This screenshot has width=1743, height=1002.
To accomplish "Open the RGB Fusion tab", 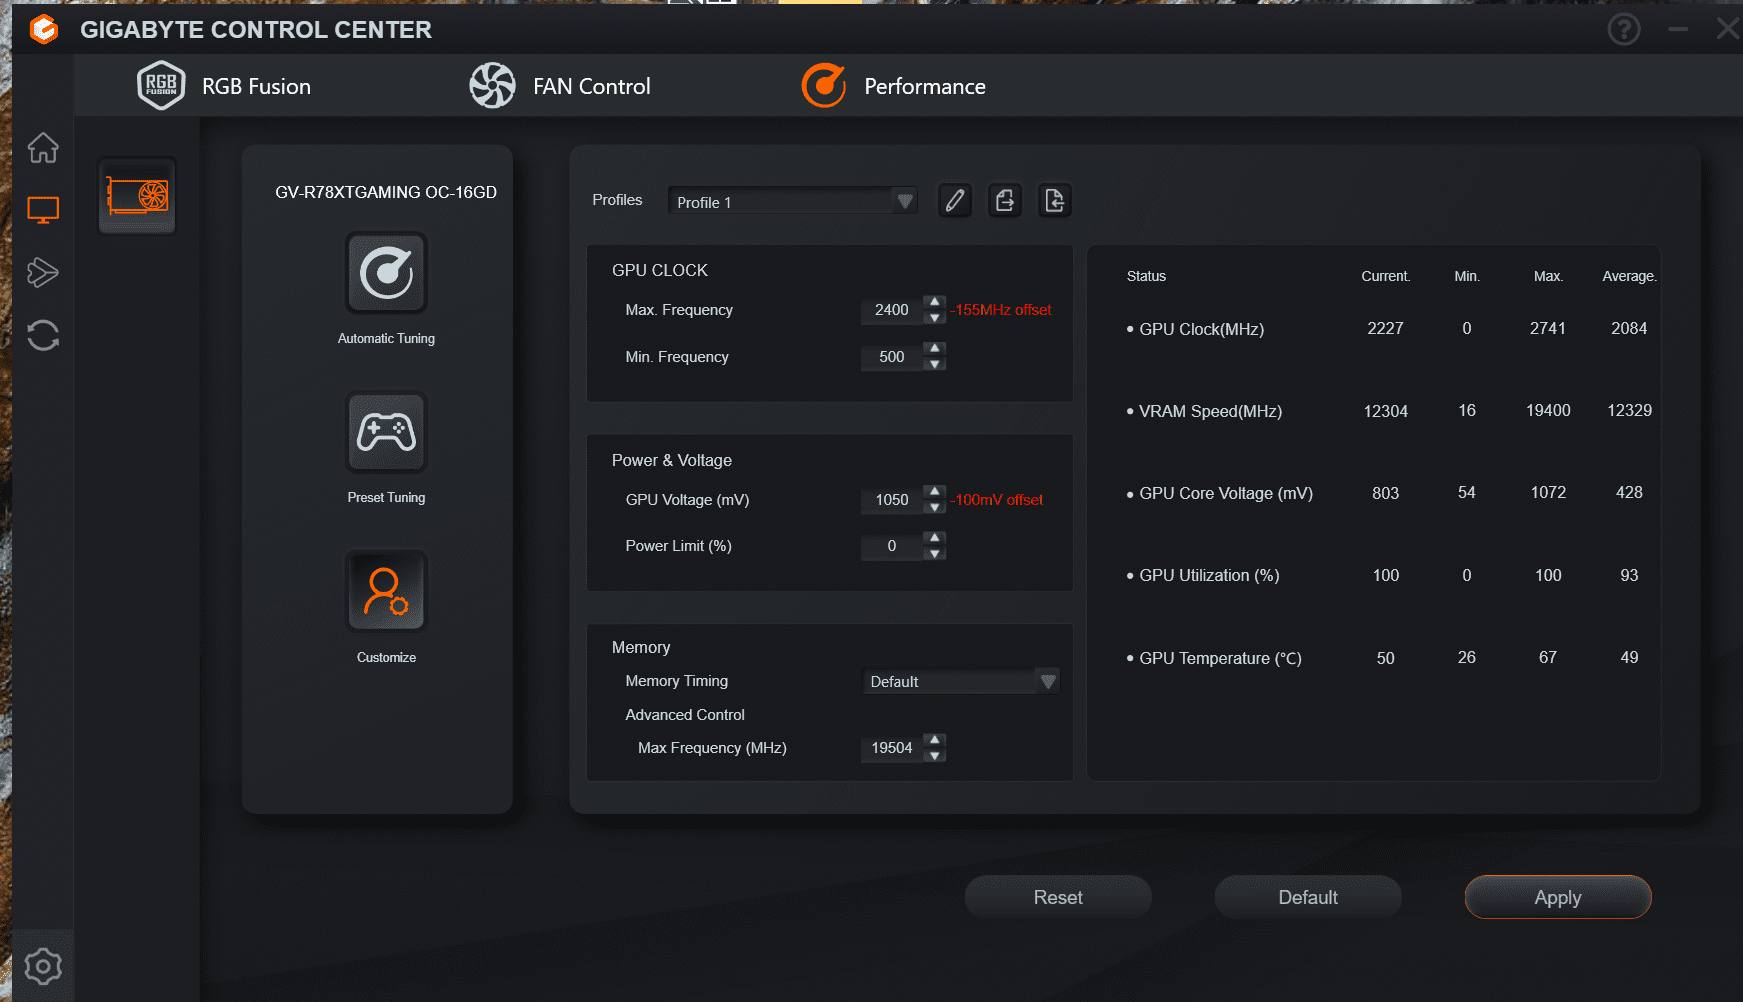I will coord(224,86).
